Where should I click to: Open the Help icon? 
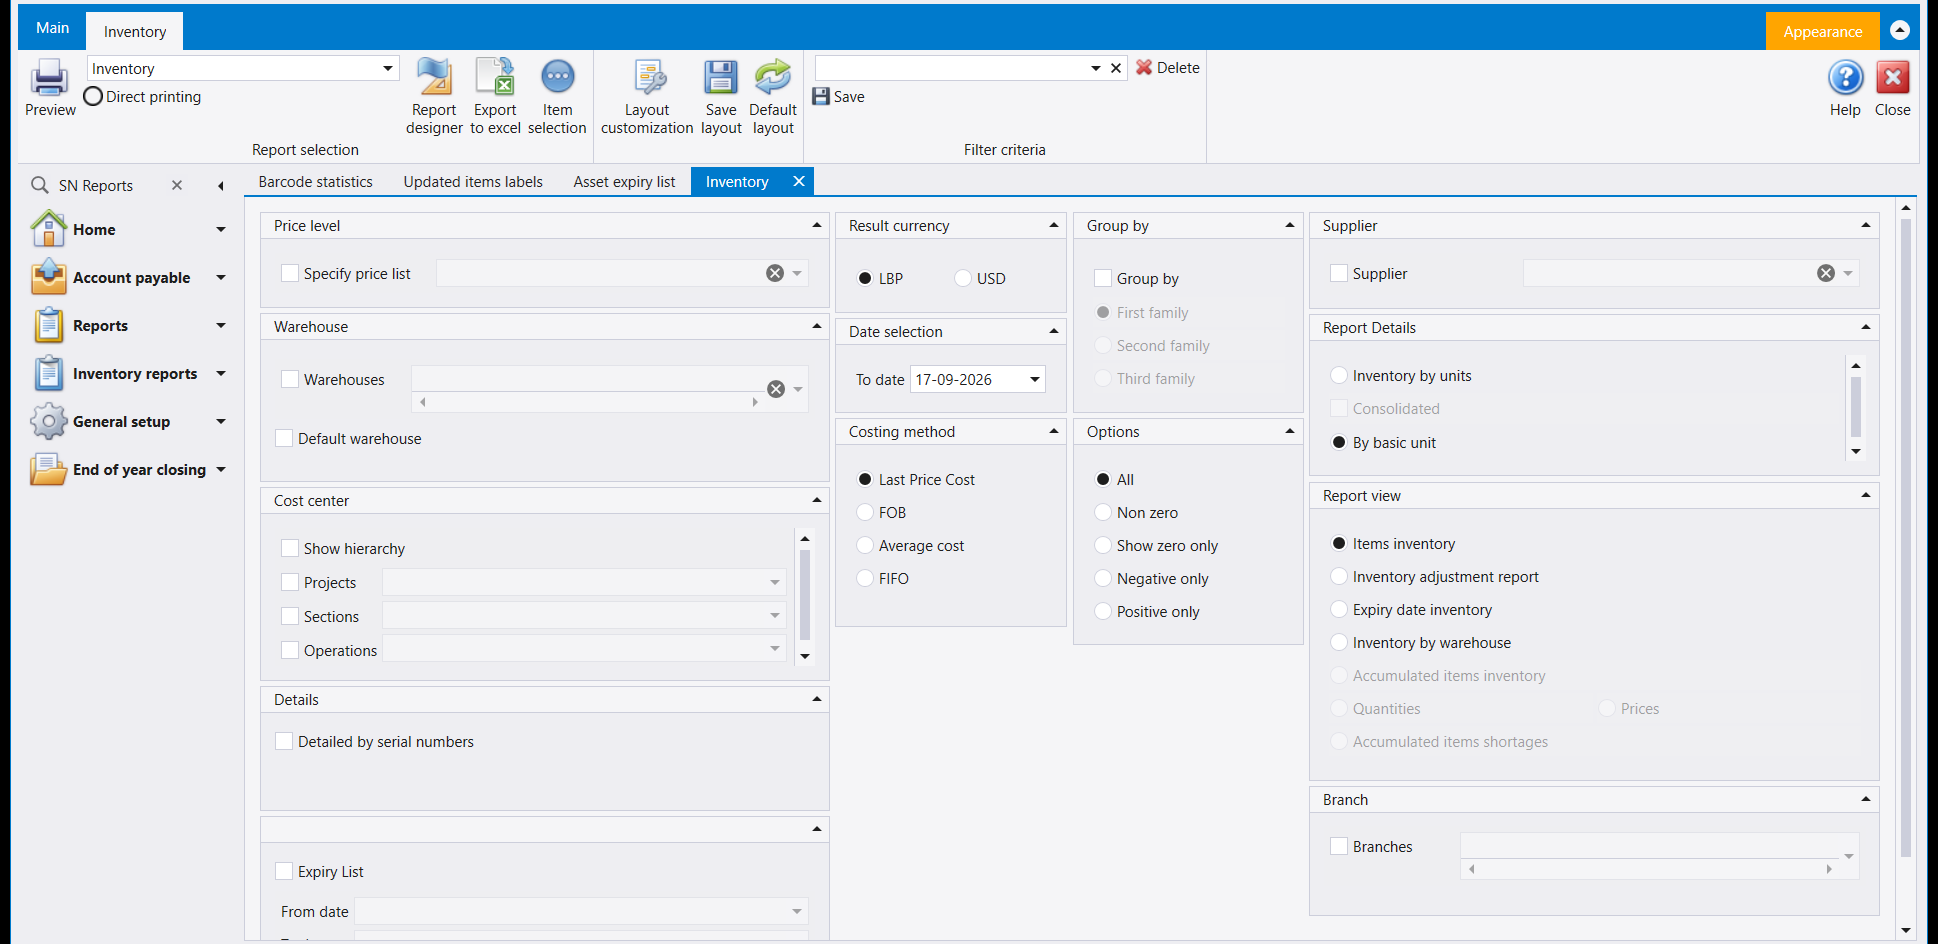1845,78
